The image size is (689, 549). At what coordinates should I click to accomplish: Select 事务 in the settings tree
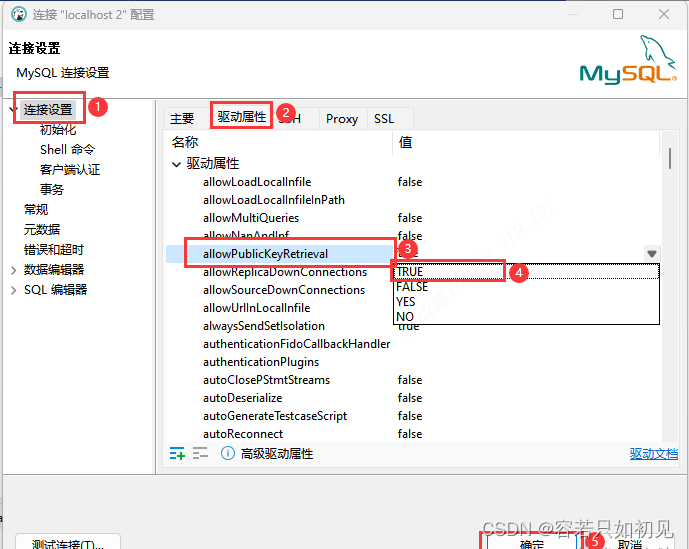(x=52, y=189)
